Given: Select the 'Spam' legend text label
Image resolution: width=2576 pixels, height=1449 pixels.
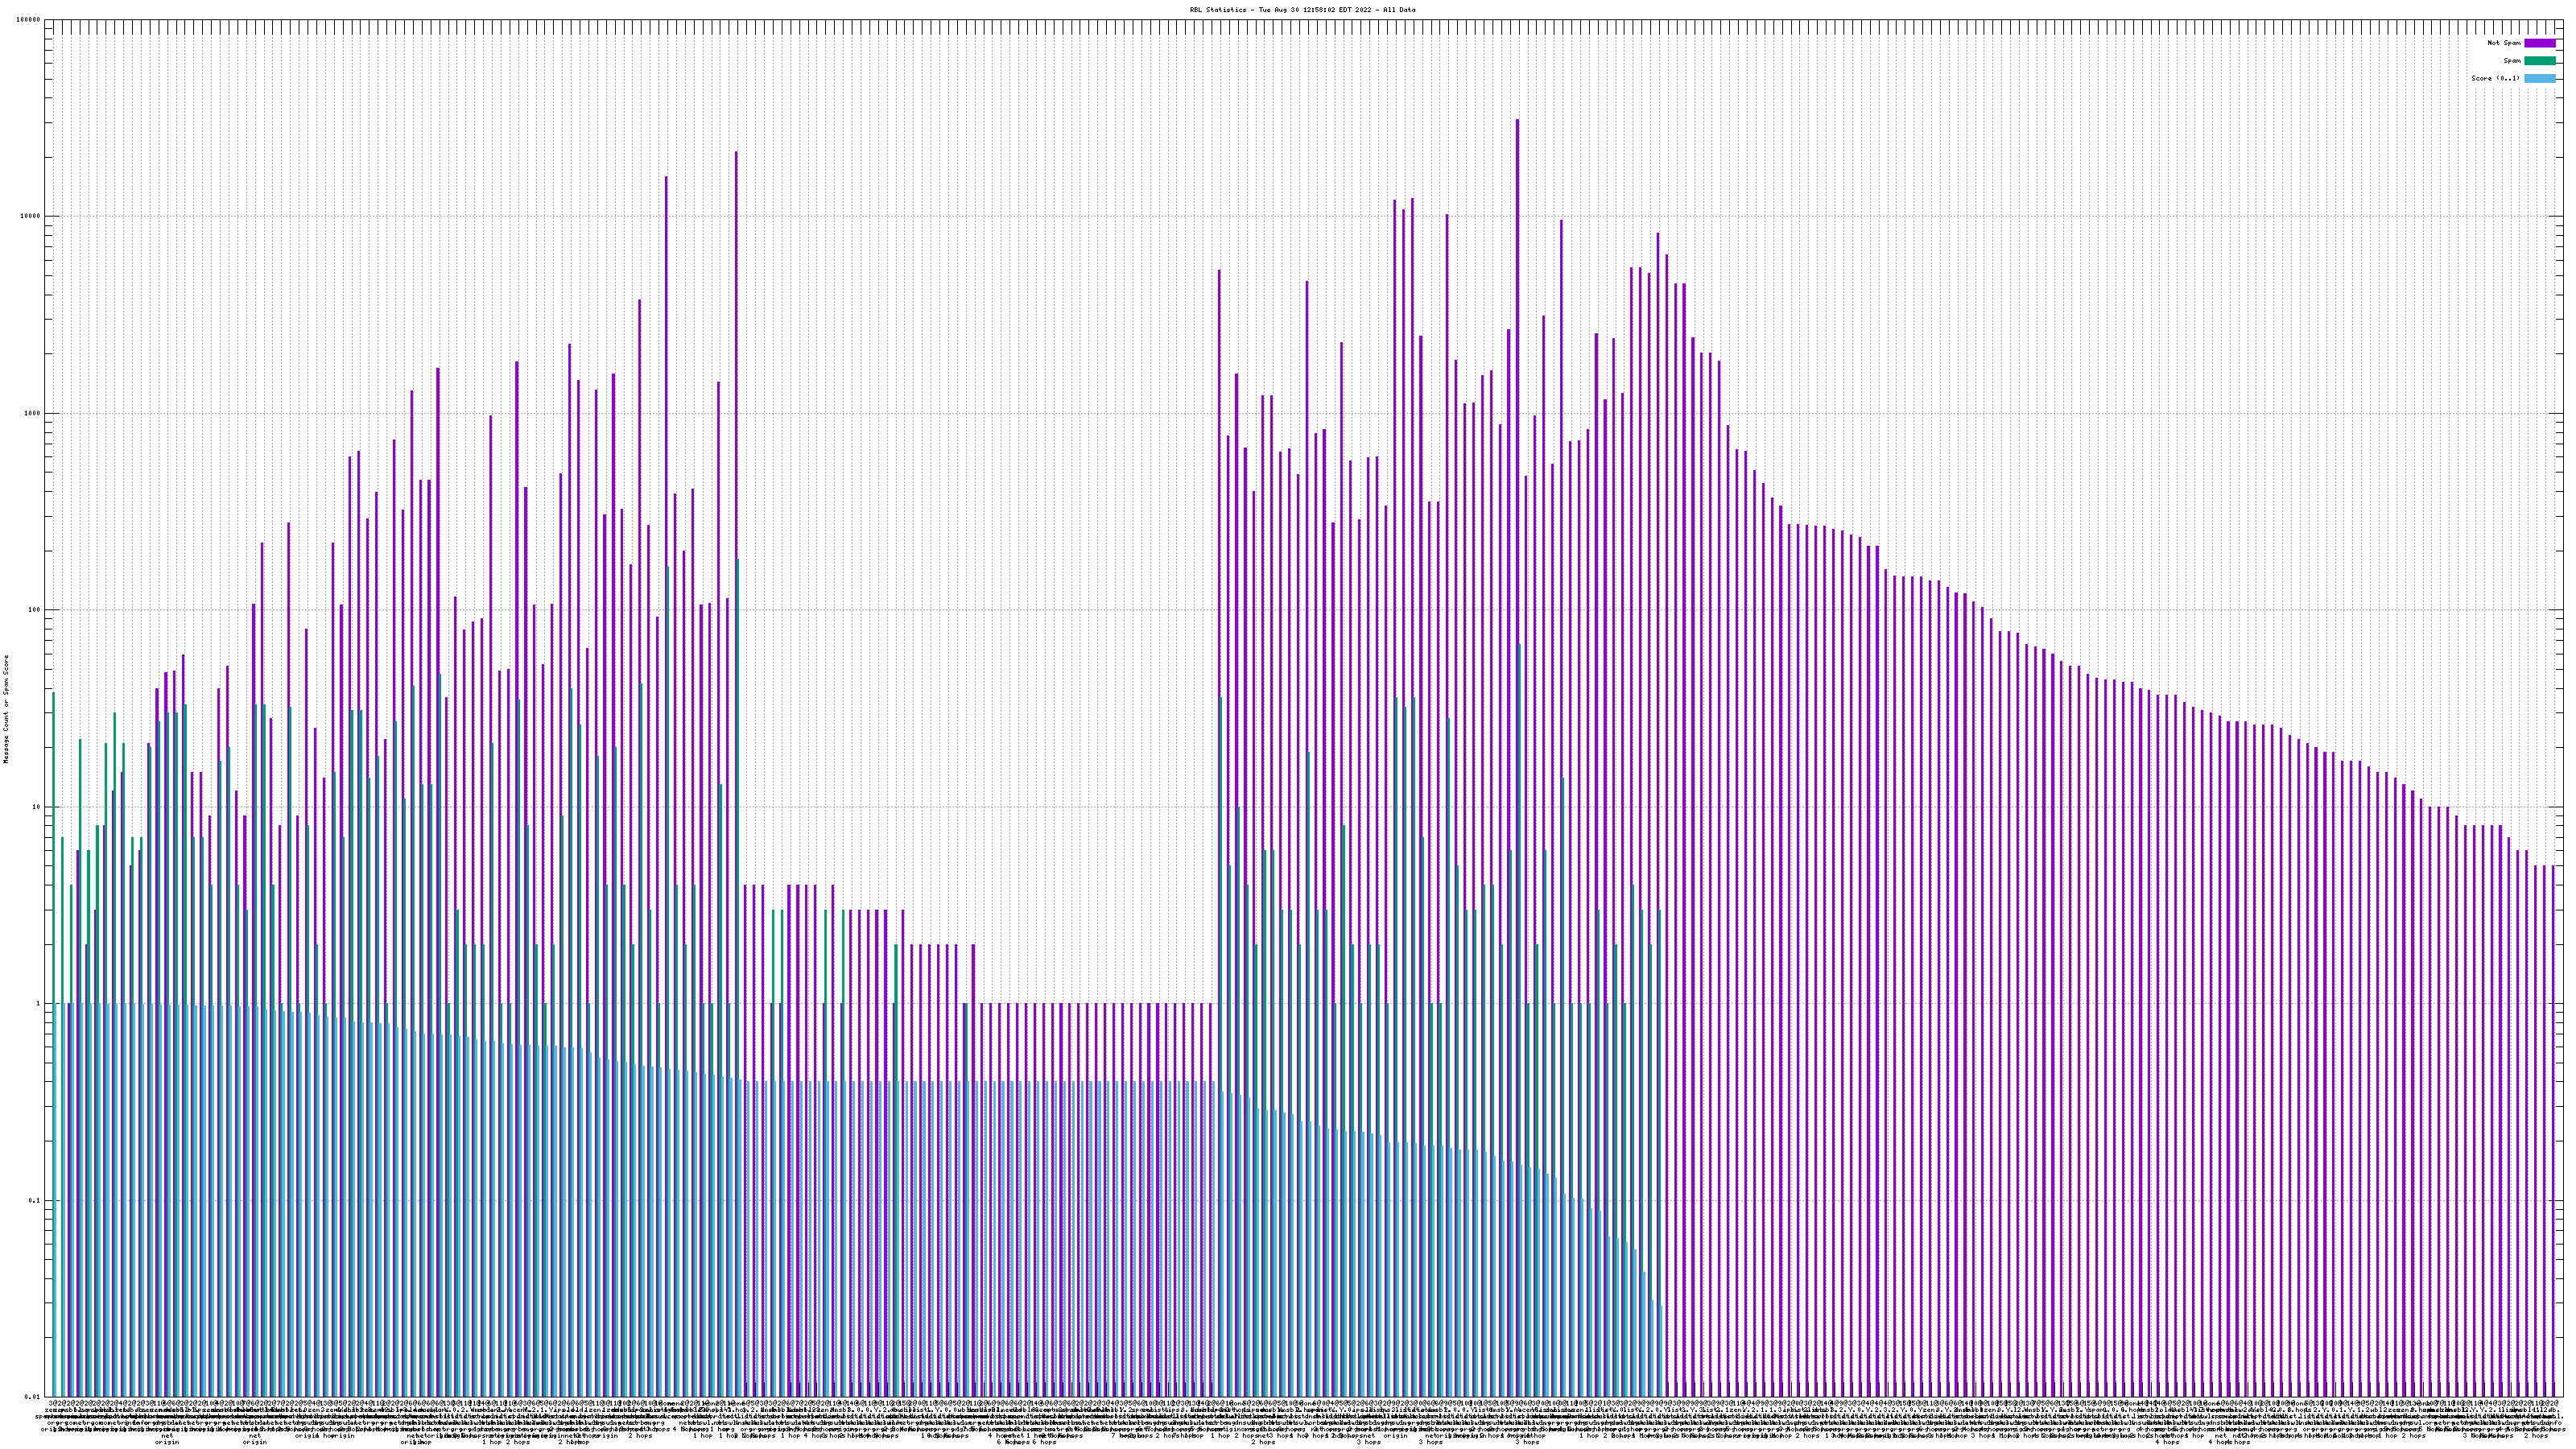Looking at the screenshot, I should 2512,61.
